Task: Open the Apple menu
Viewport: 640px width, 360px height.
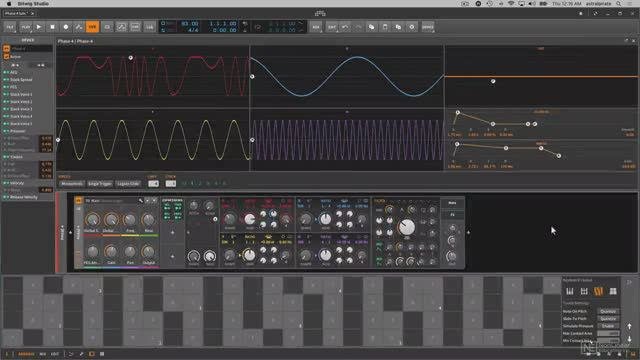Action: pyautogui.click(x=9, y=3)
